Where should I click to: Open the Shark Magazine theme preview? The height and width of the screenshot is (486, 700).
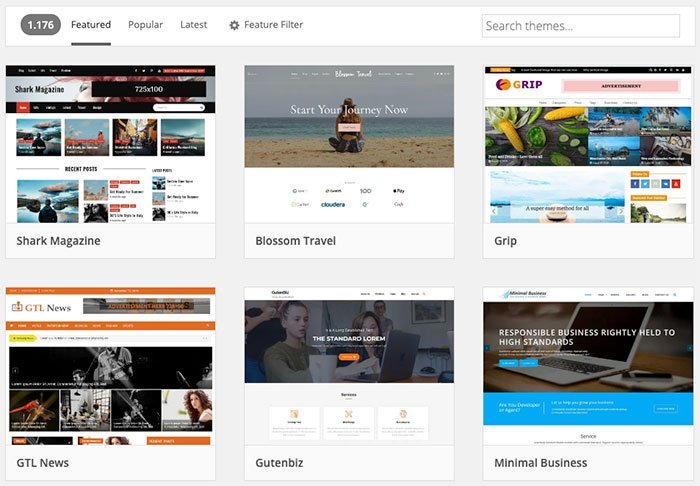tap(110, 144)
